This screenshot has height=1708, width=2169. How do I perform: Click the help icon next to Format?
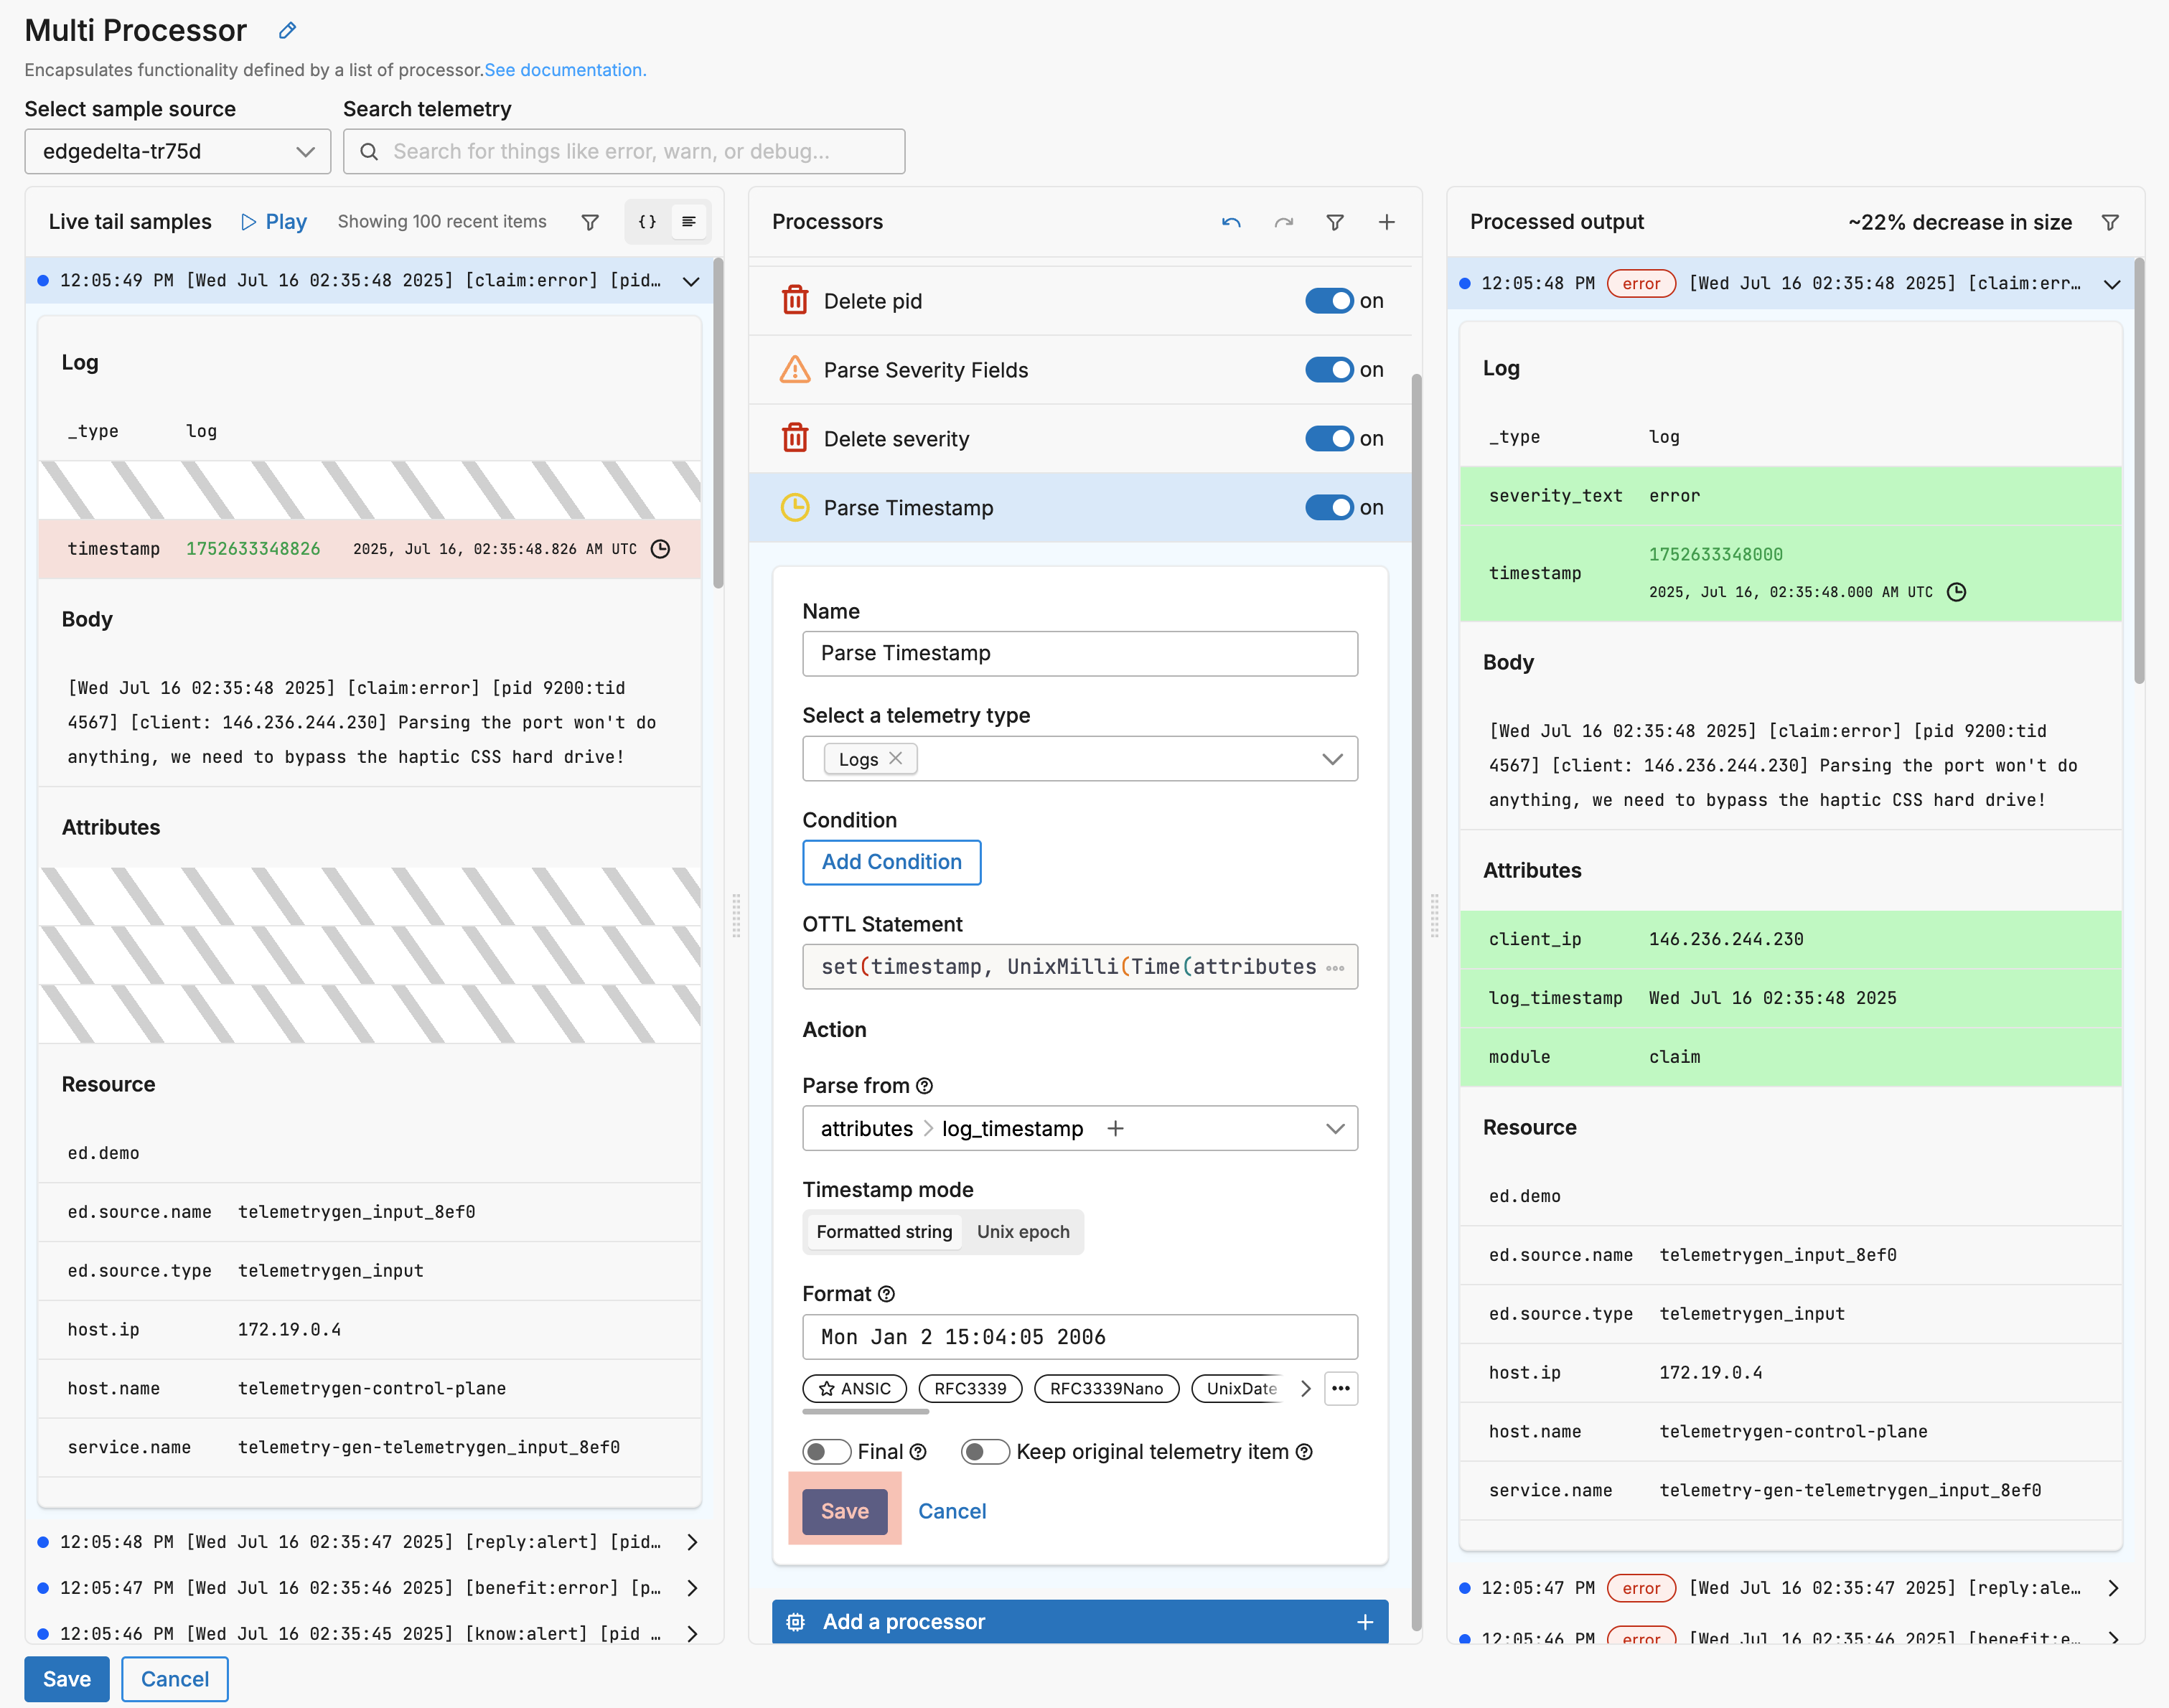pyautogui.click(x=886, y=1294)
